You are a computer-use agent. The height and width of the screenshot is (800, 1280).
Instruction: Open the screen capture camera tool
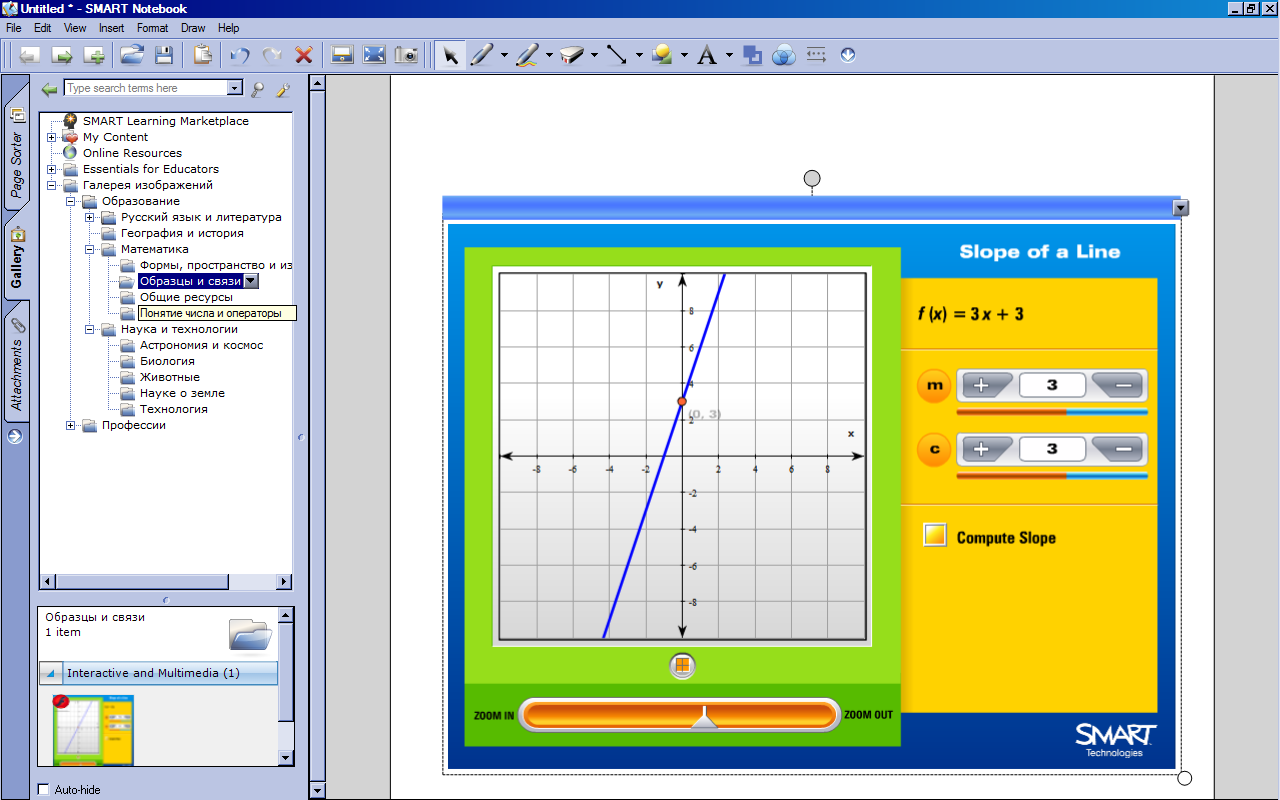(406, 55)
